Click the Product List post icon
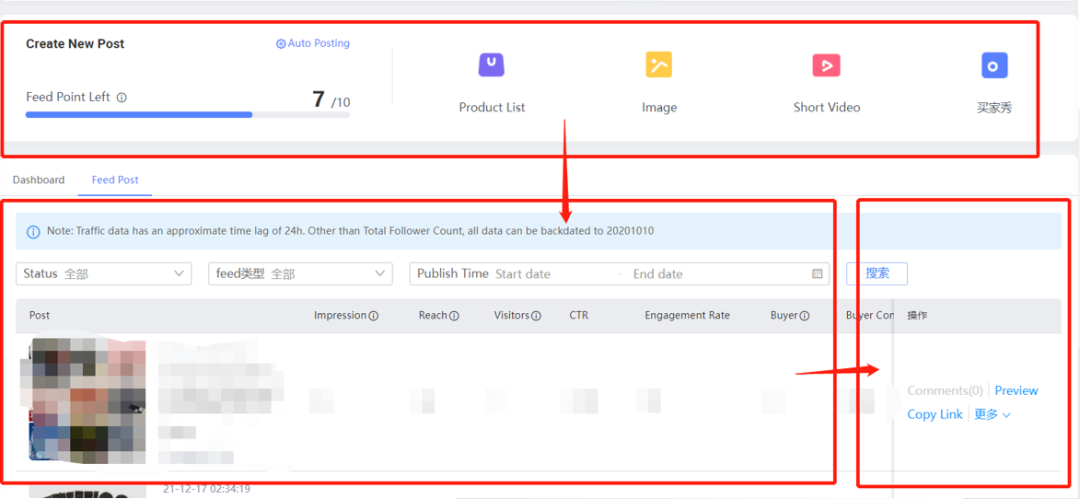The image size is (1080, 499). (491, 66)
